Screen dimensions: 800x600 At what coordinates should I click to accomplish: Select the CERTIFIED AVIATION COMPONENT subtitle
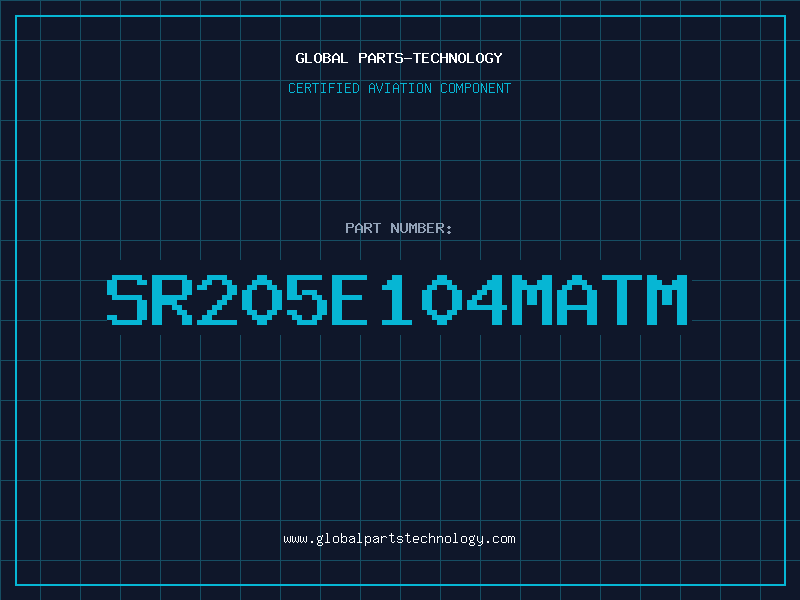pyautogui.click(x=399, y=88)
